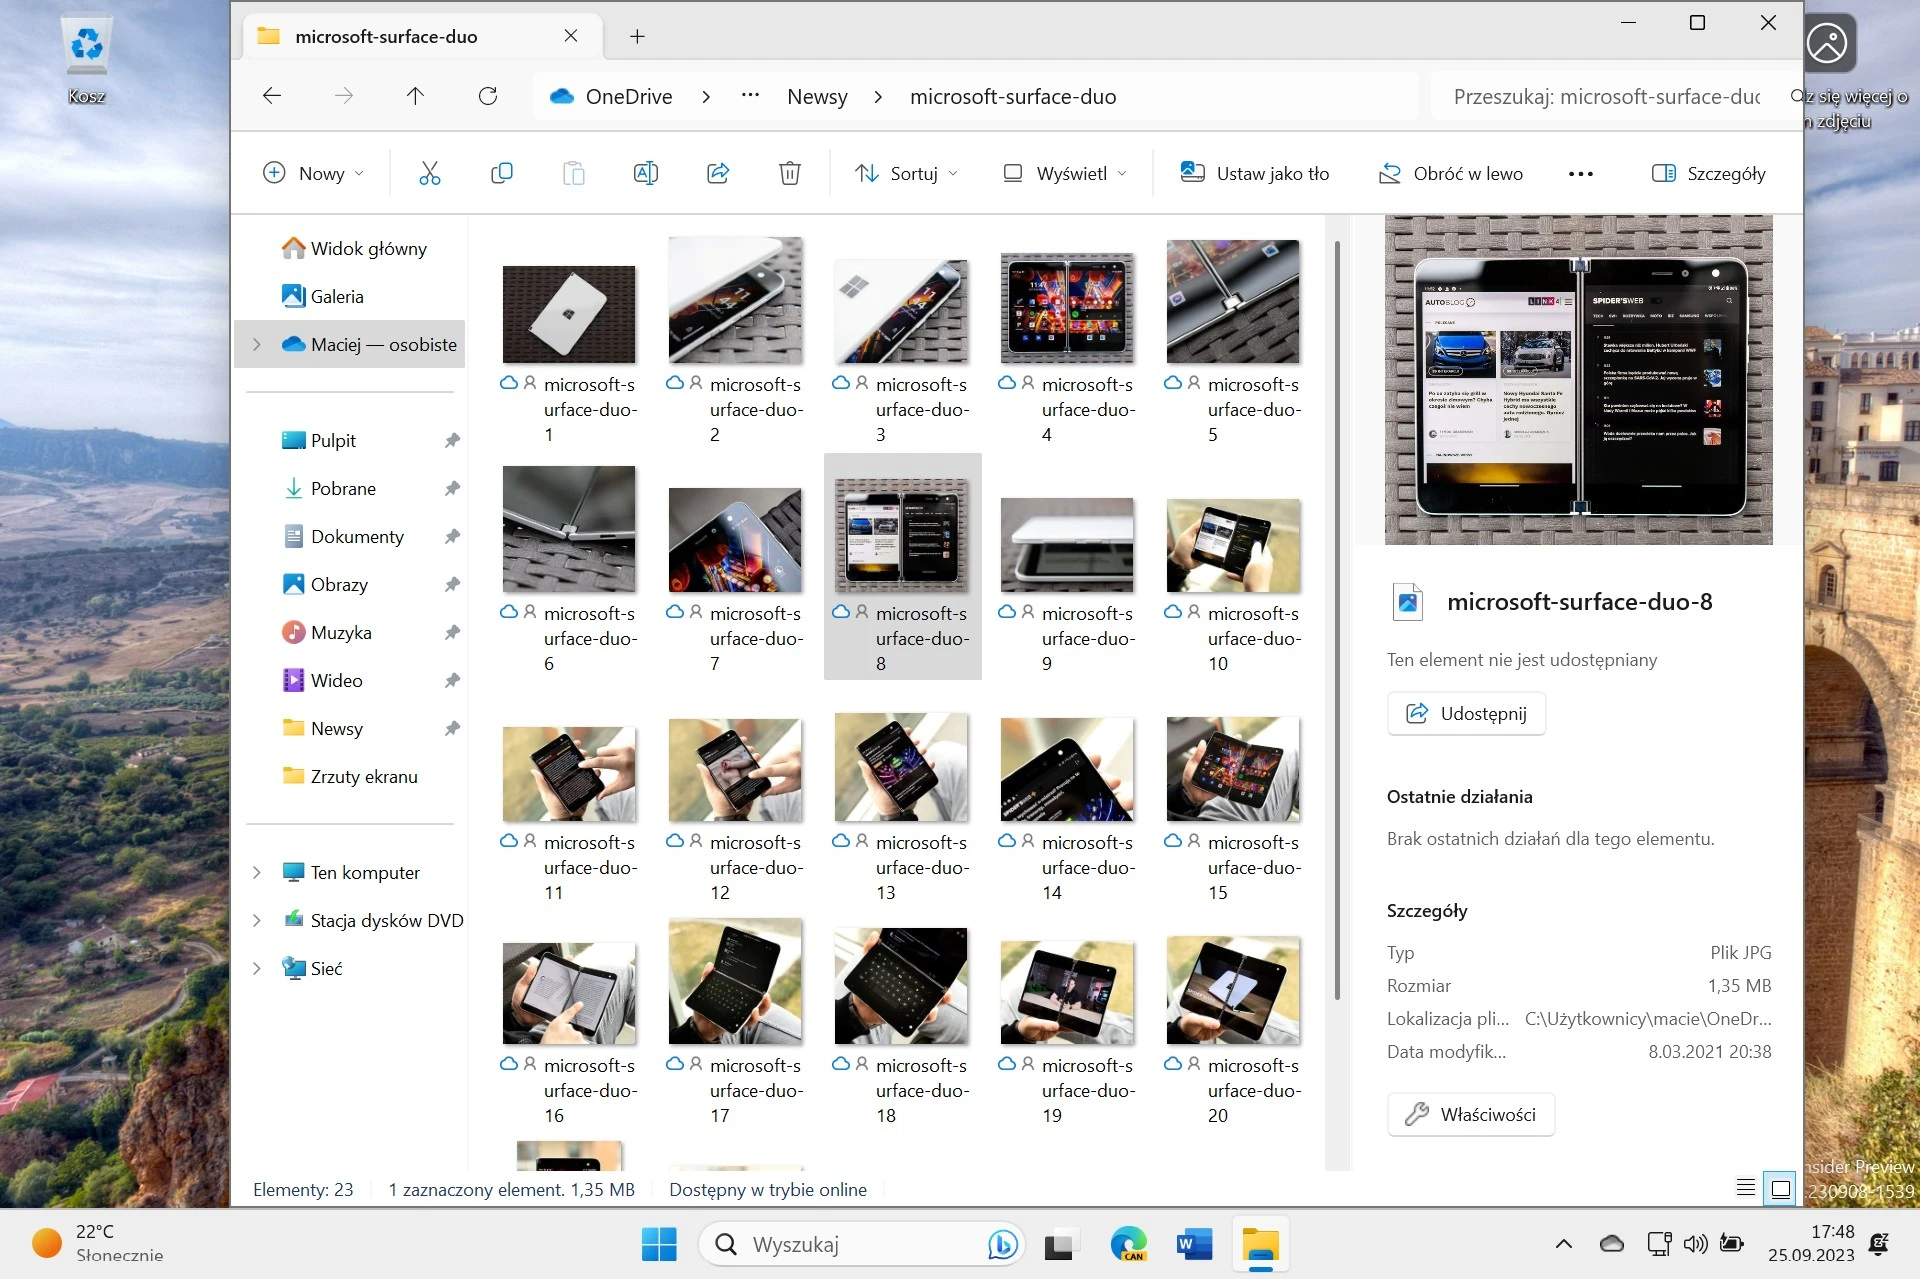1920x1279 pixels.
Task: Refresh the folder view
Action: [x=488, y=96]
